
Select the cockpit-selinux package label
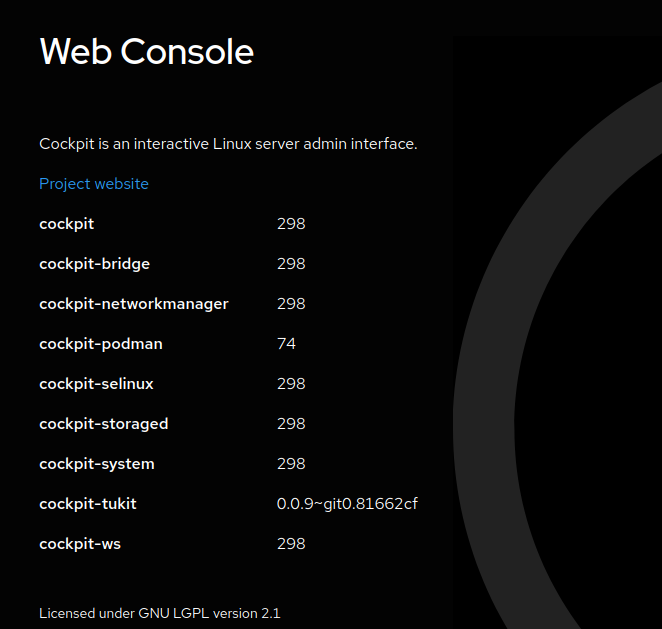(x=96, y=384)
